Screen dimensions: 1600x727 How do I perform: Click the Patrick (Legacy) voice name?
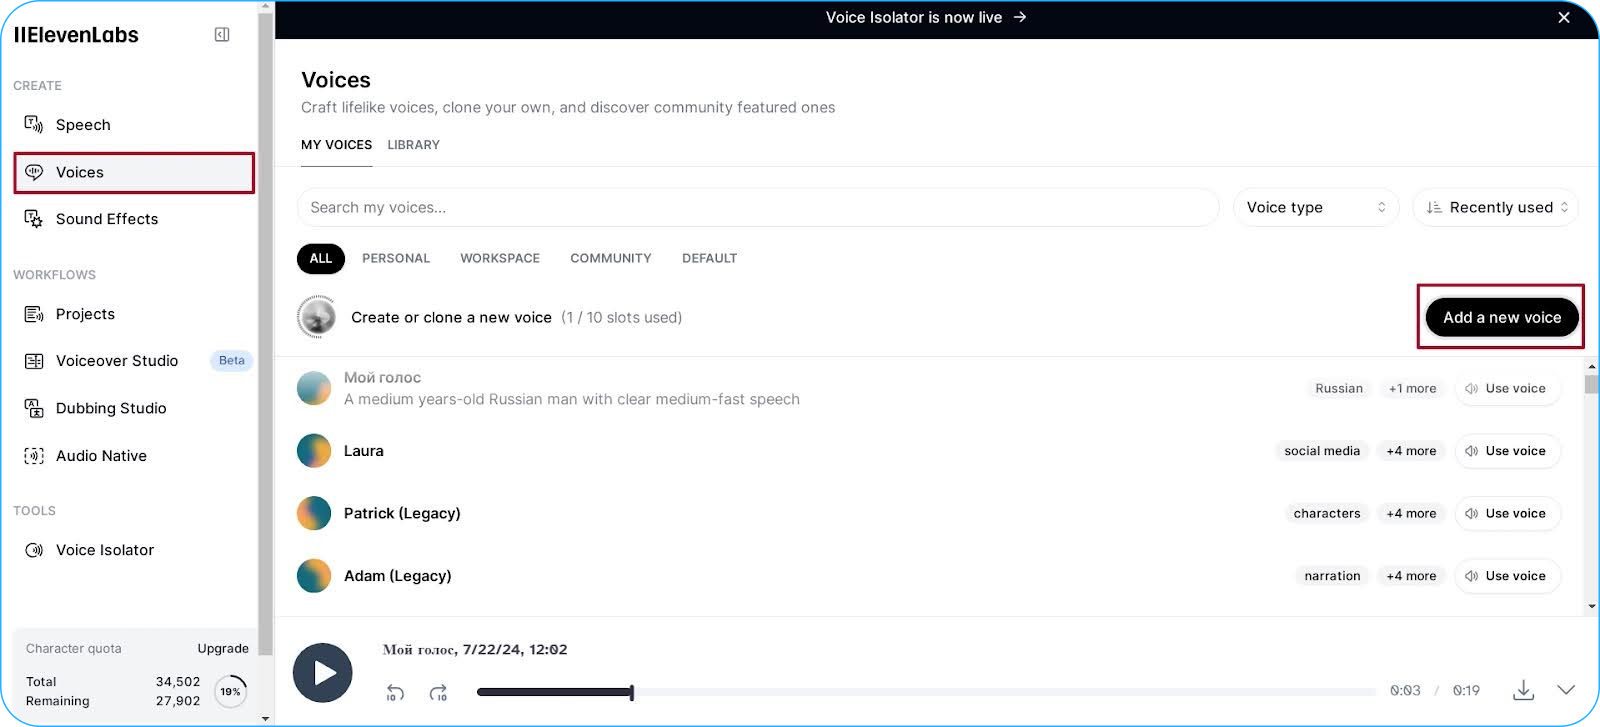pyautogui.click(x=402, y=513)
